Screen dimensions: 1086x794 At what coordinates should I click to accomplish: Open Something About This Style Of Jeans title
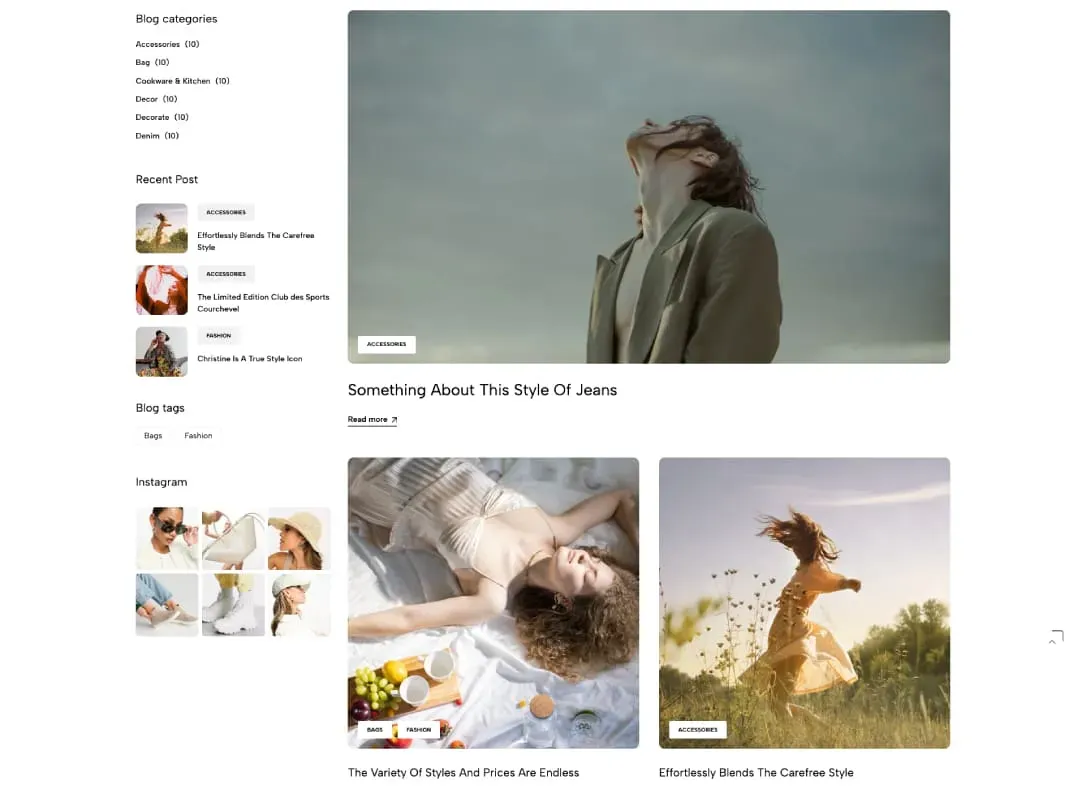tap(482, 390)
